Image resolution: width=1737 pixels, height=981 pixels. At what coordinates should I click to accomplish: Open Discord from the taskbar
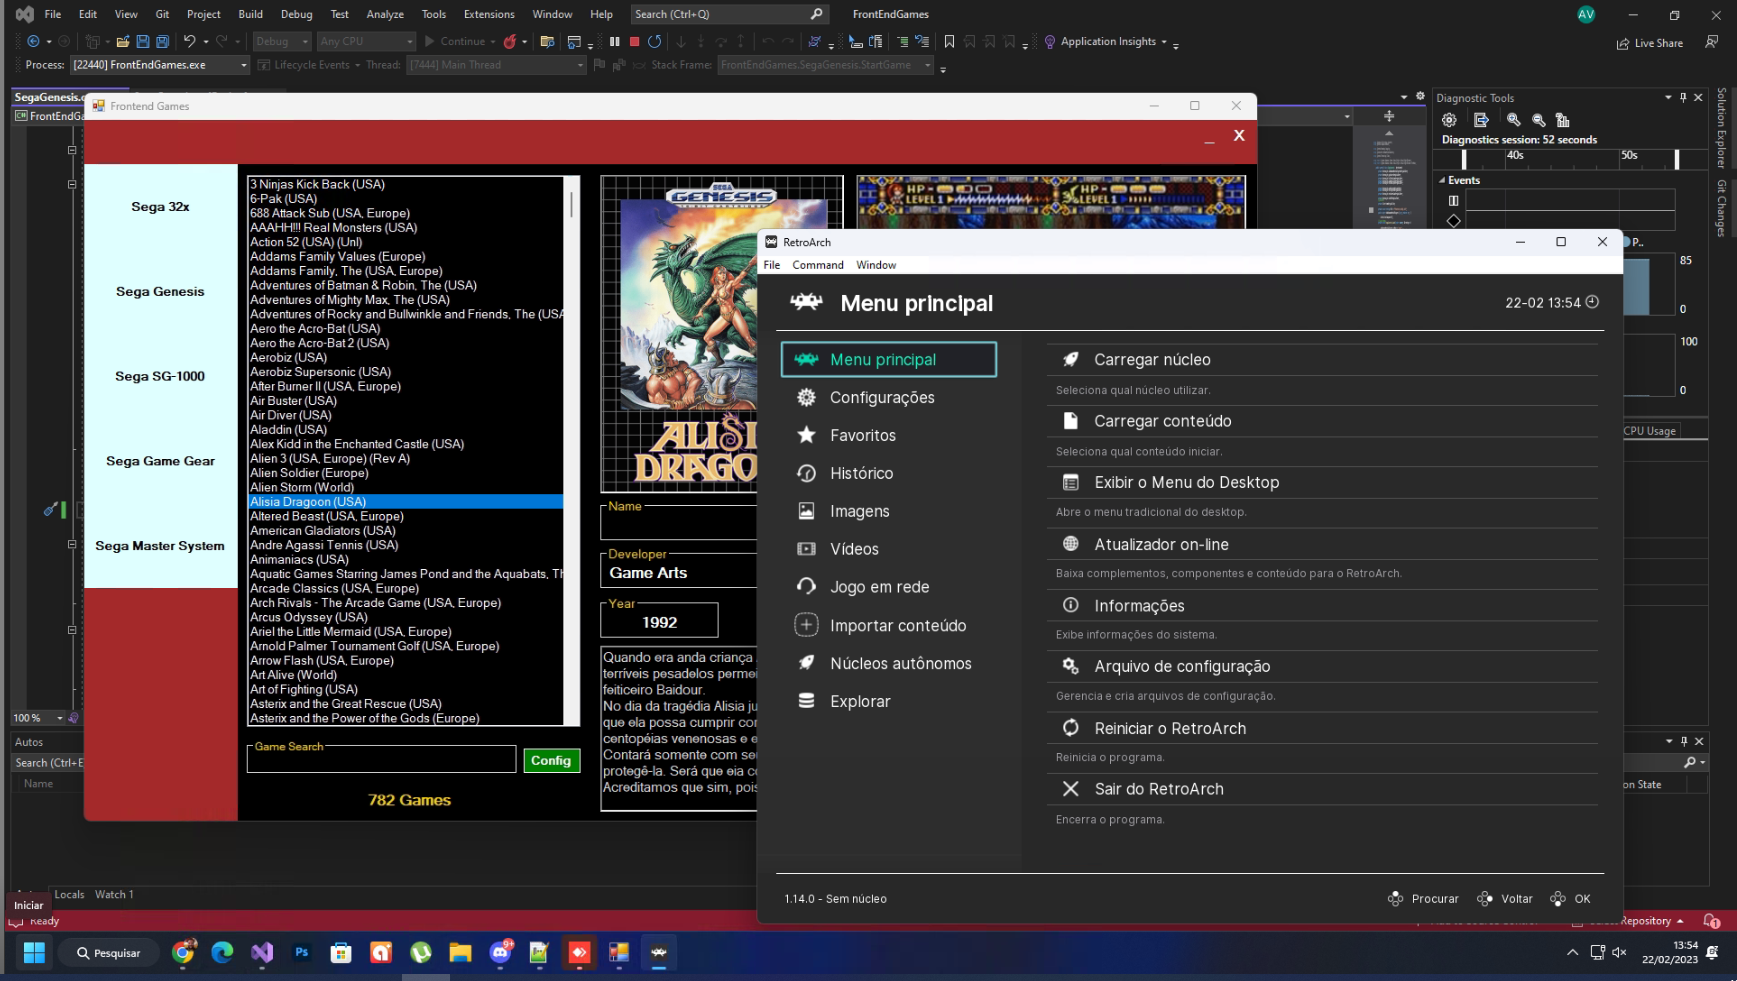pyautogui.click(x=500, y=953)
